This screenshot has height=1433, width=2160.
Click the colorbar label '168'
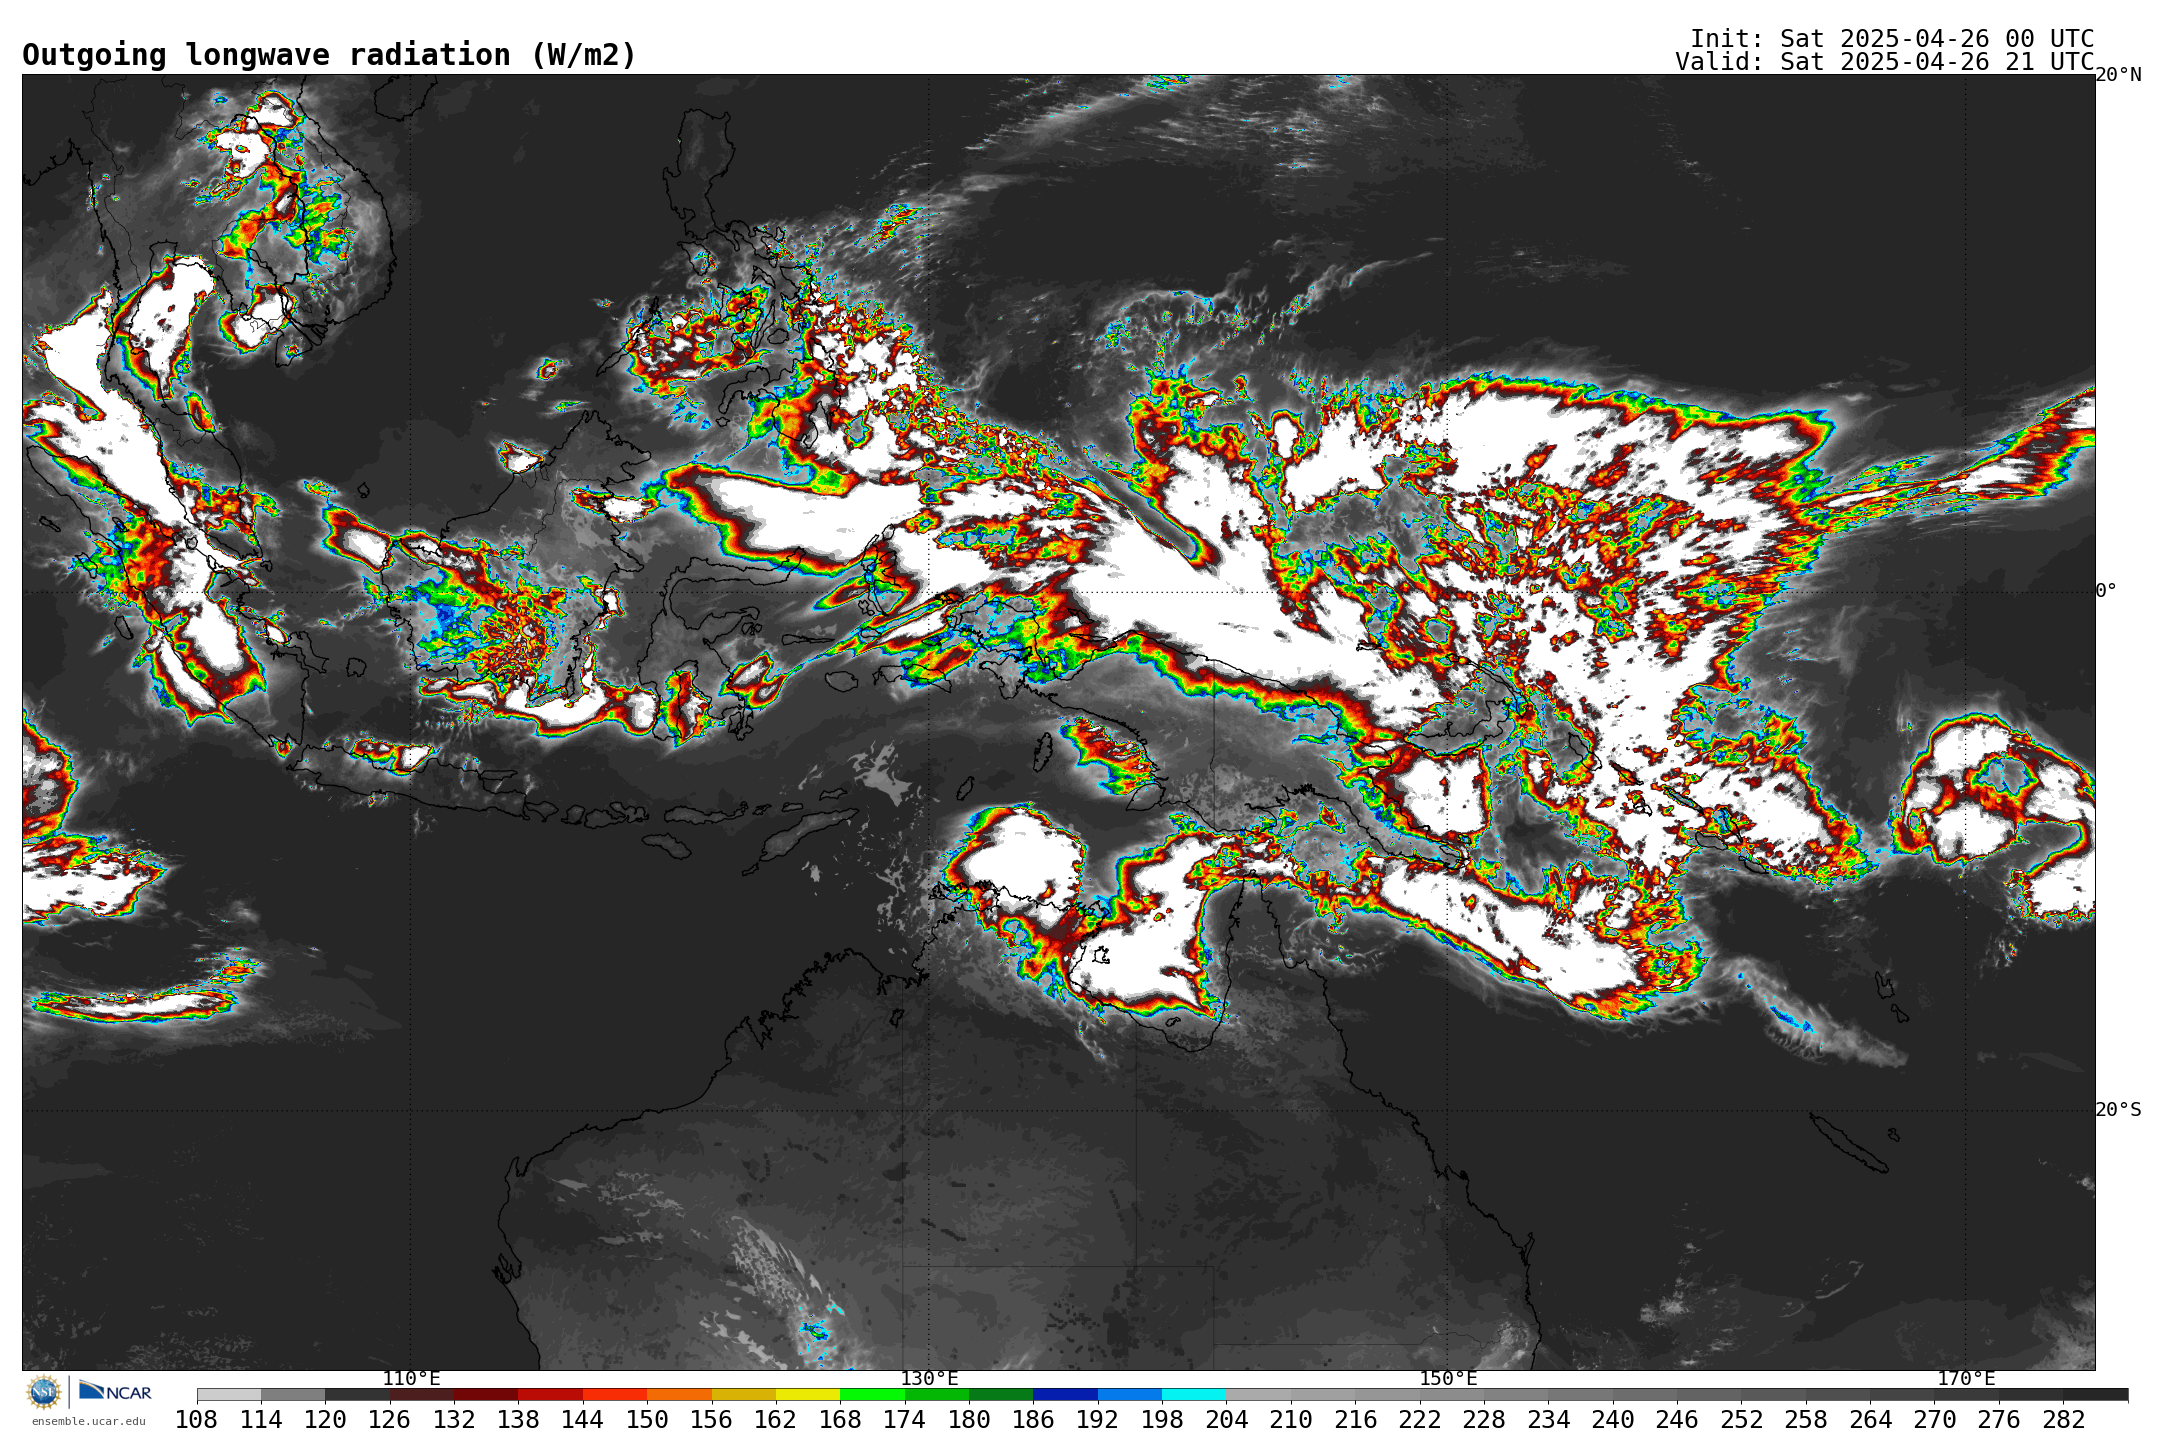point(840,1420)
